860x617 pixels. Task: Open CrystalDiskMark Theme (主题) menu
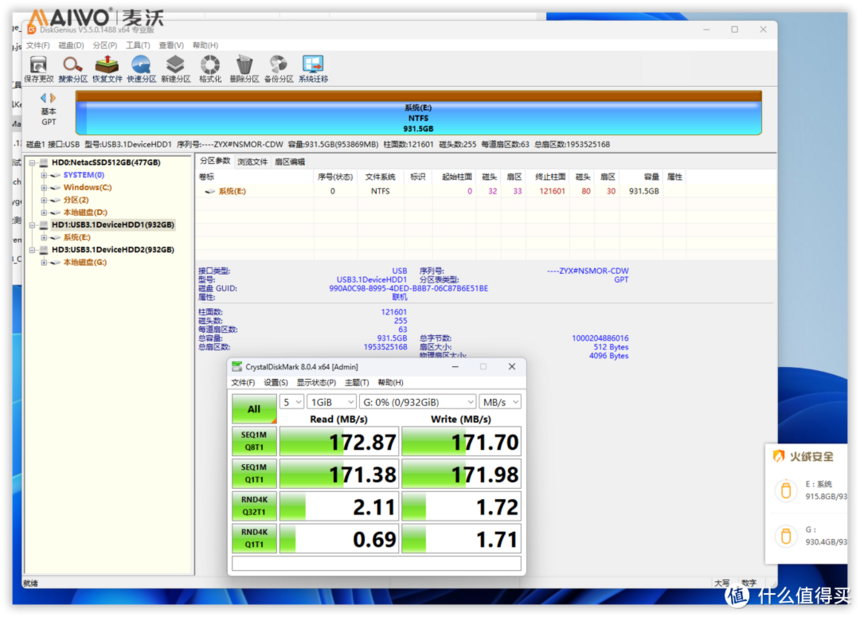357,382
